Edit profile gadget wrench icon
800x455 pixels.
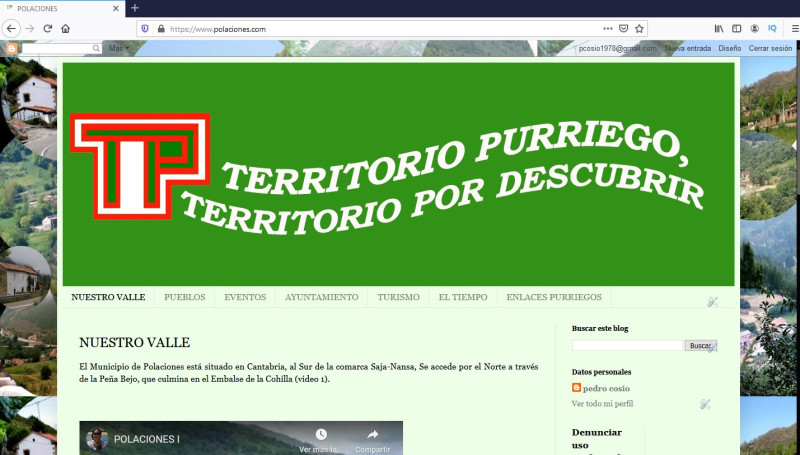click(705, 405)
